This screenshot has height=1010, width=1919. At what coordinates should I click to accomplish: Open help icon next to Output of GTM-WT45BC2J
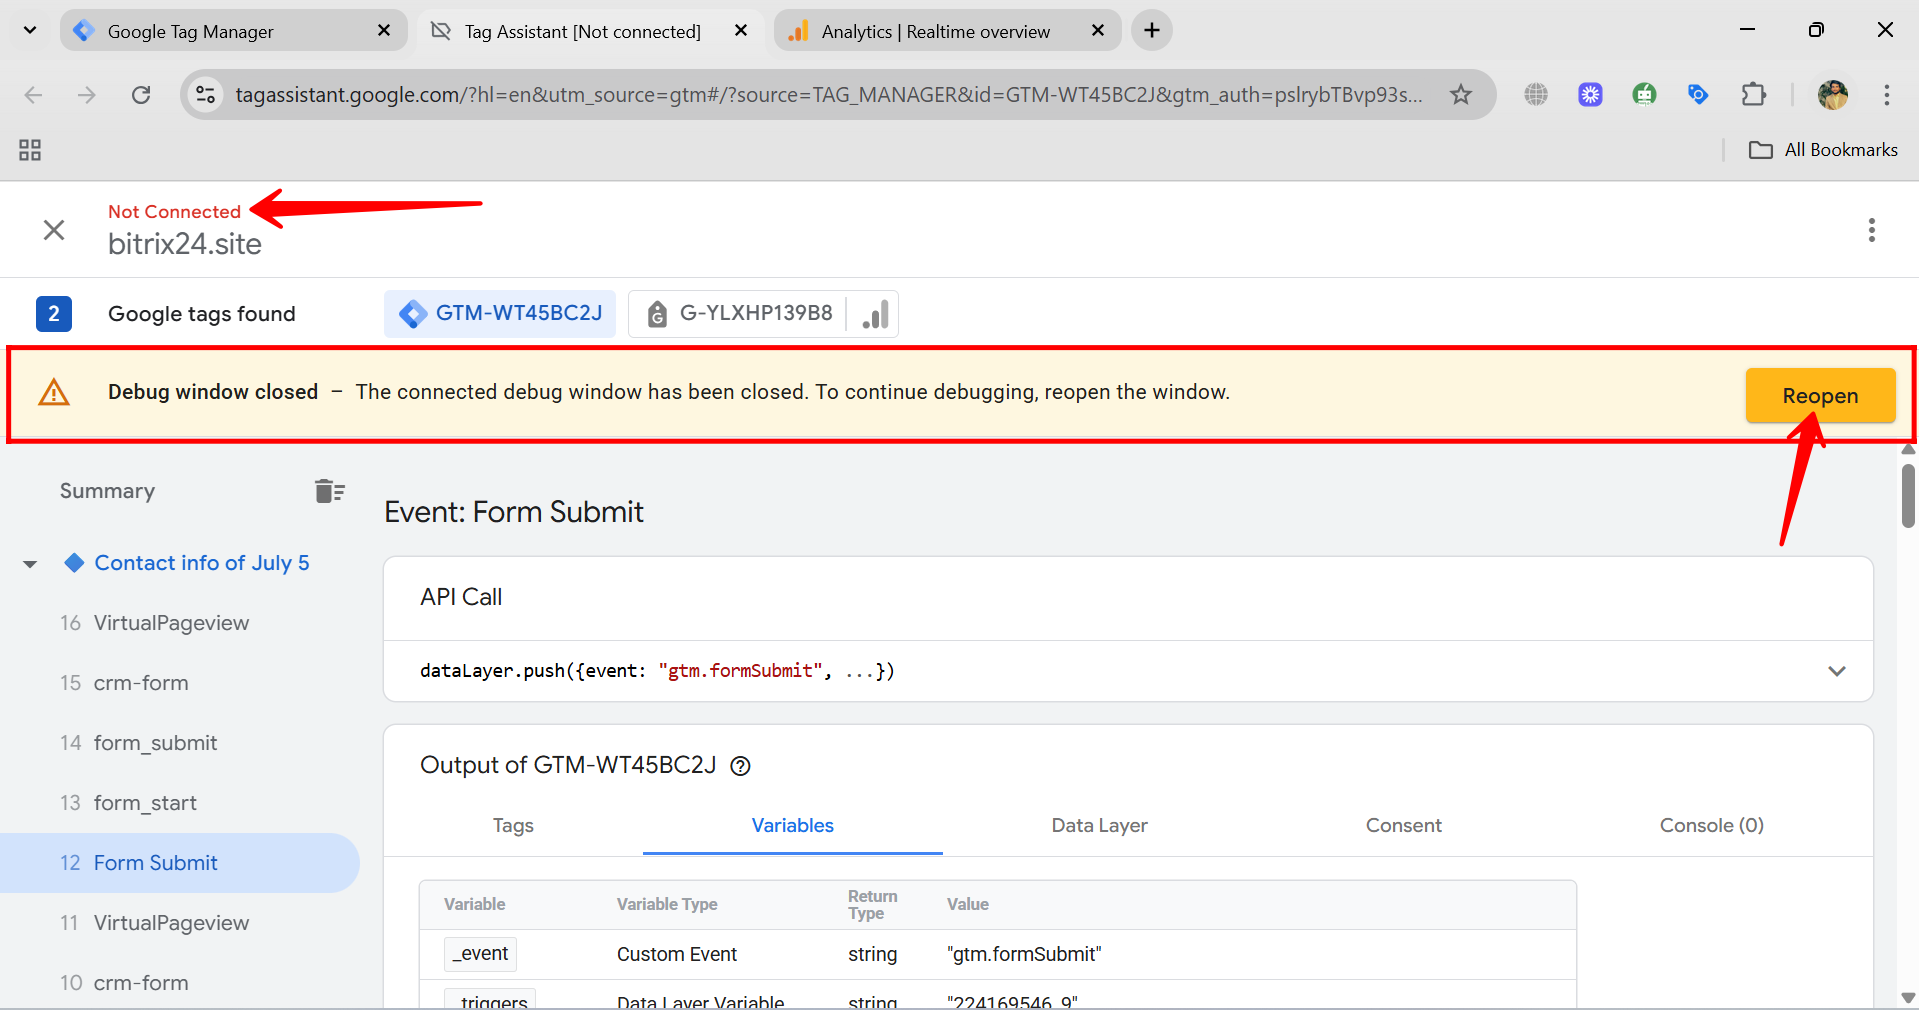(x=740, y=766)
